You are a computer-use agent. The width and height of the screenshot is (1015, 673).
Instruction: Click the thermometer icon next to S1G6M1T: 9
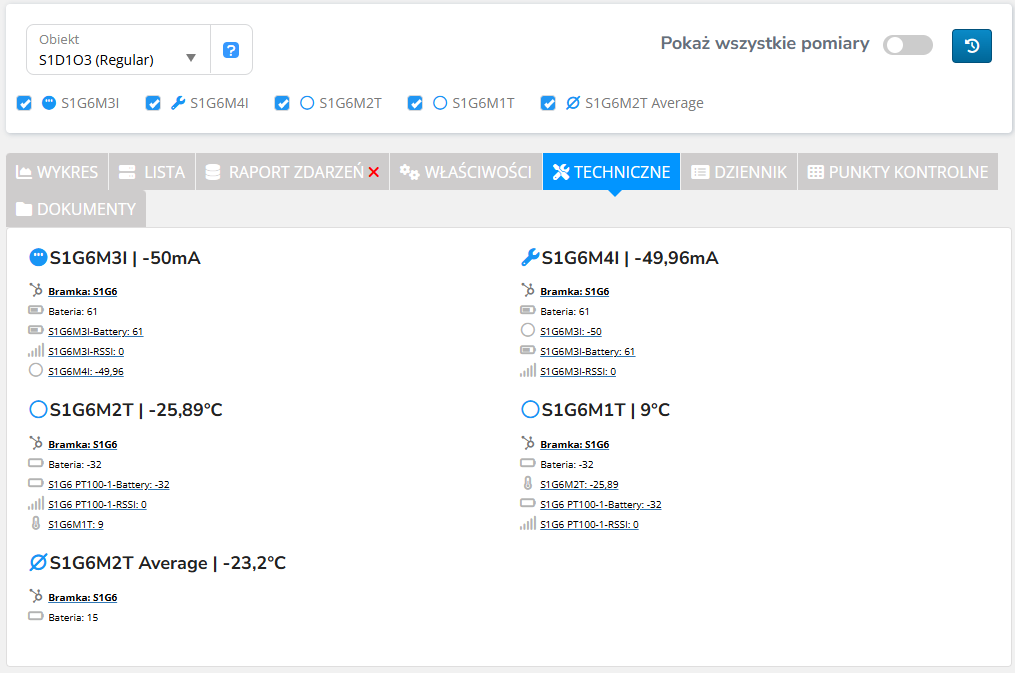(x=36, y=523)
